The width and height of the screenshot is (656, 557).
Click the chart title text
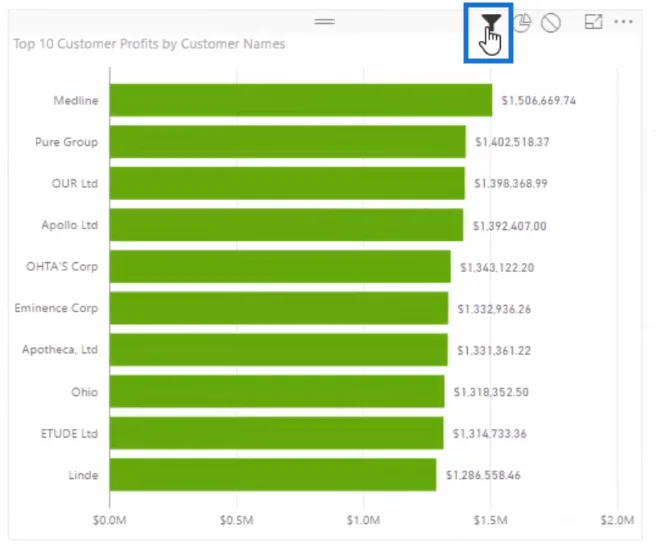pos(149,44)
